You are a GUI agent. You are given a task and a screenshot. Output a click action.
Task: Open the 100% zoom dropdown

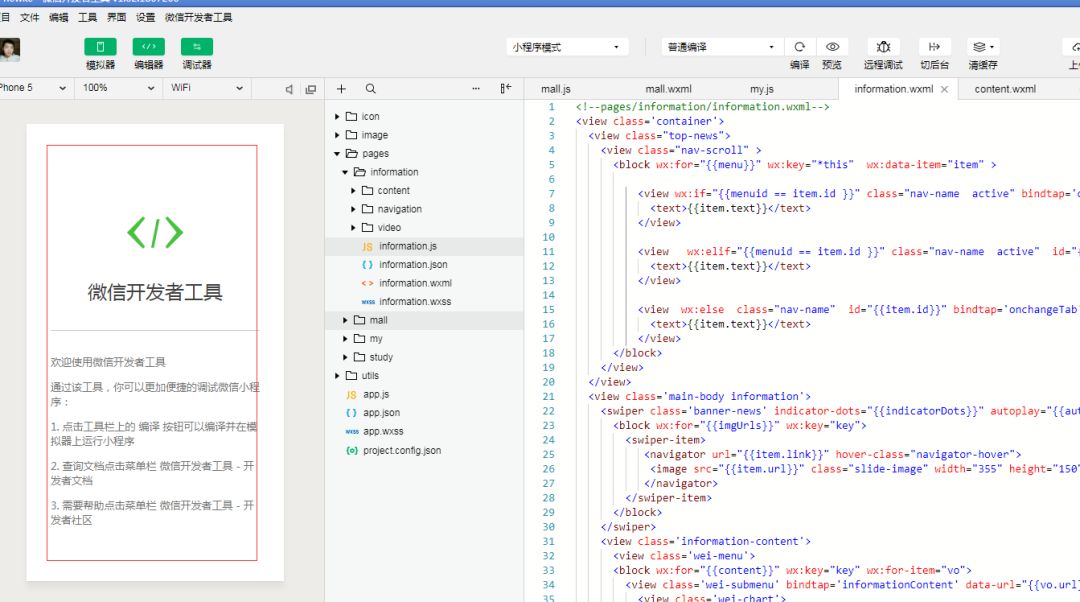point(118,88)
